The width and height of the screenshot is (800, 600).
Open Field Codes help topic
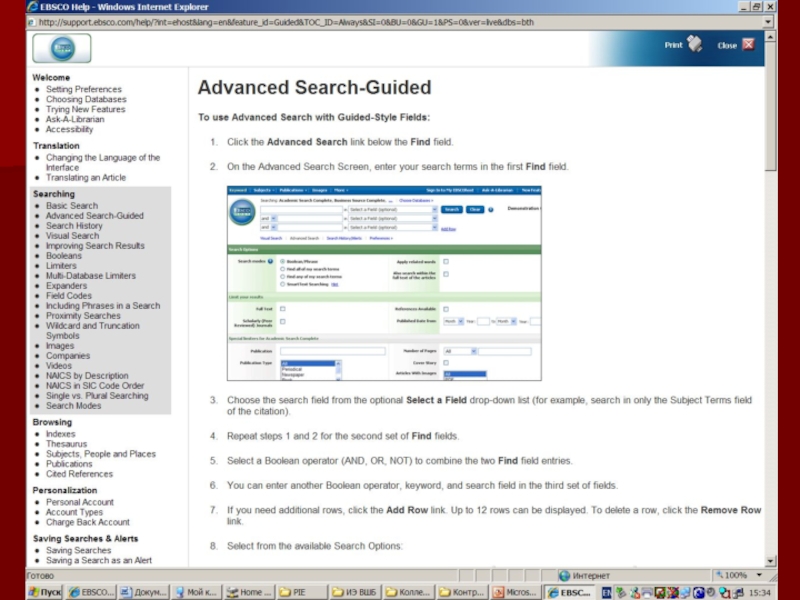point(69,295)
